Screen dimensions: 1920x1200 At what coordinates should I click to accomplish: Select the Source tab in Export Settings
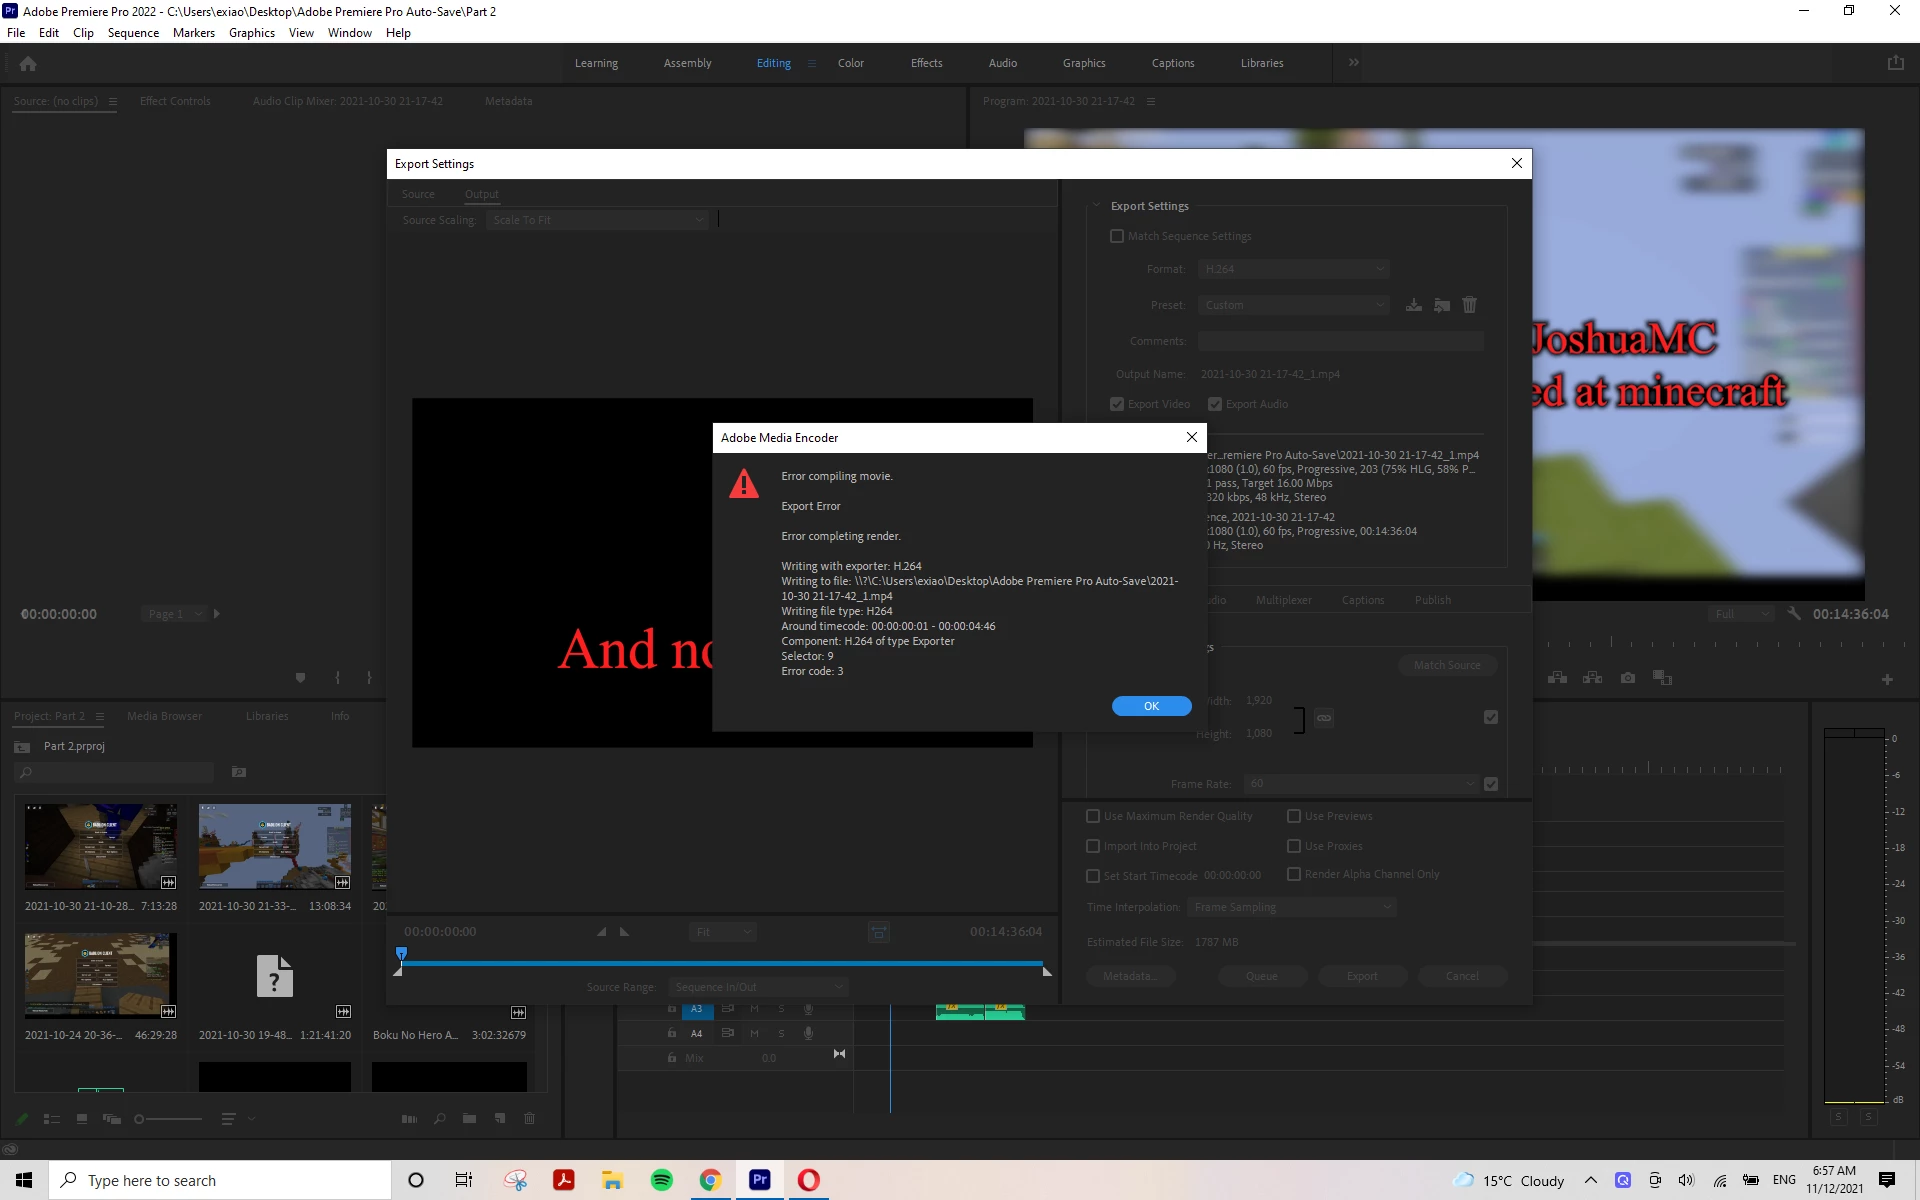click(418, 194)
